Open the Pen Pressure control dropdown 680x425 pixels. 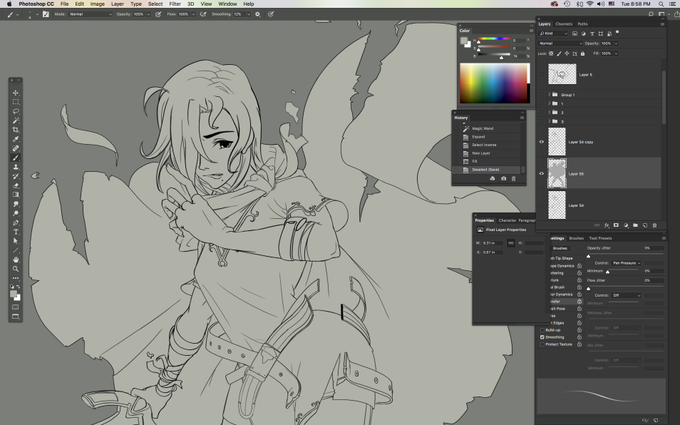pos(626,263)
